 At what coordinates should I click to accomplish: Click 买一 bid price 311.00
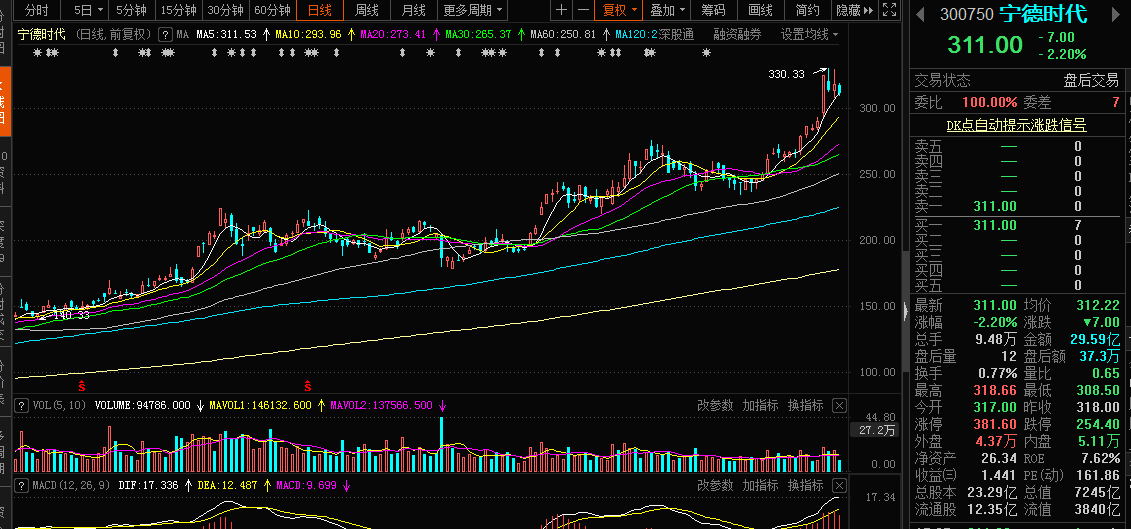995,225
